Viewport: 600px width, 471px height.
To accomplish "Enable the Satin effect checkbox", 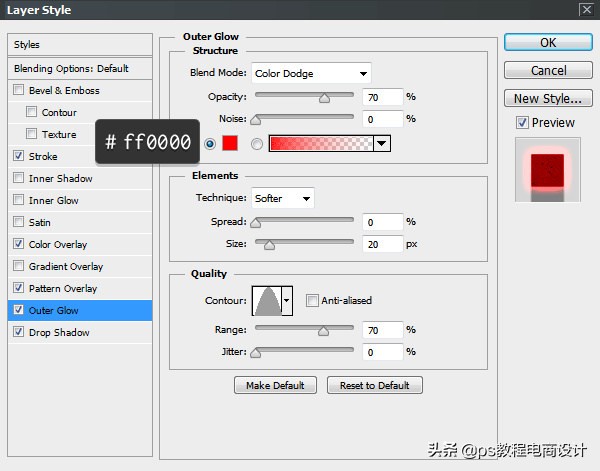I will coord(18,222).
